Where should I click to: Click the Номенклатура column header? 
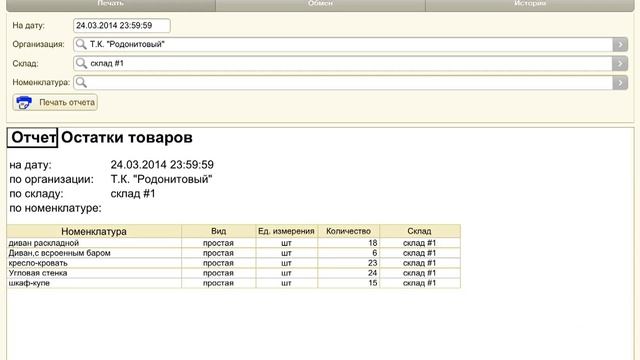tap(94, 231)
